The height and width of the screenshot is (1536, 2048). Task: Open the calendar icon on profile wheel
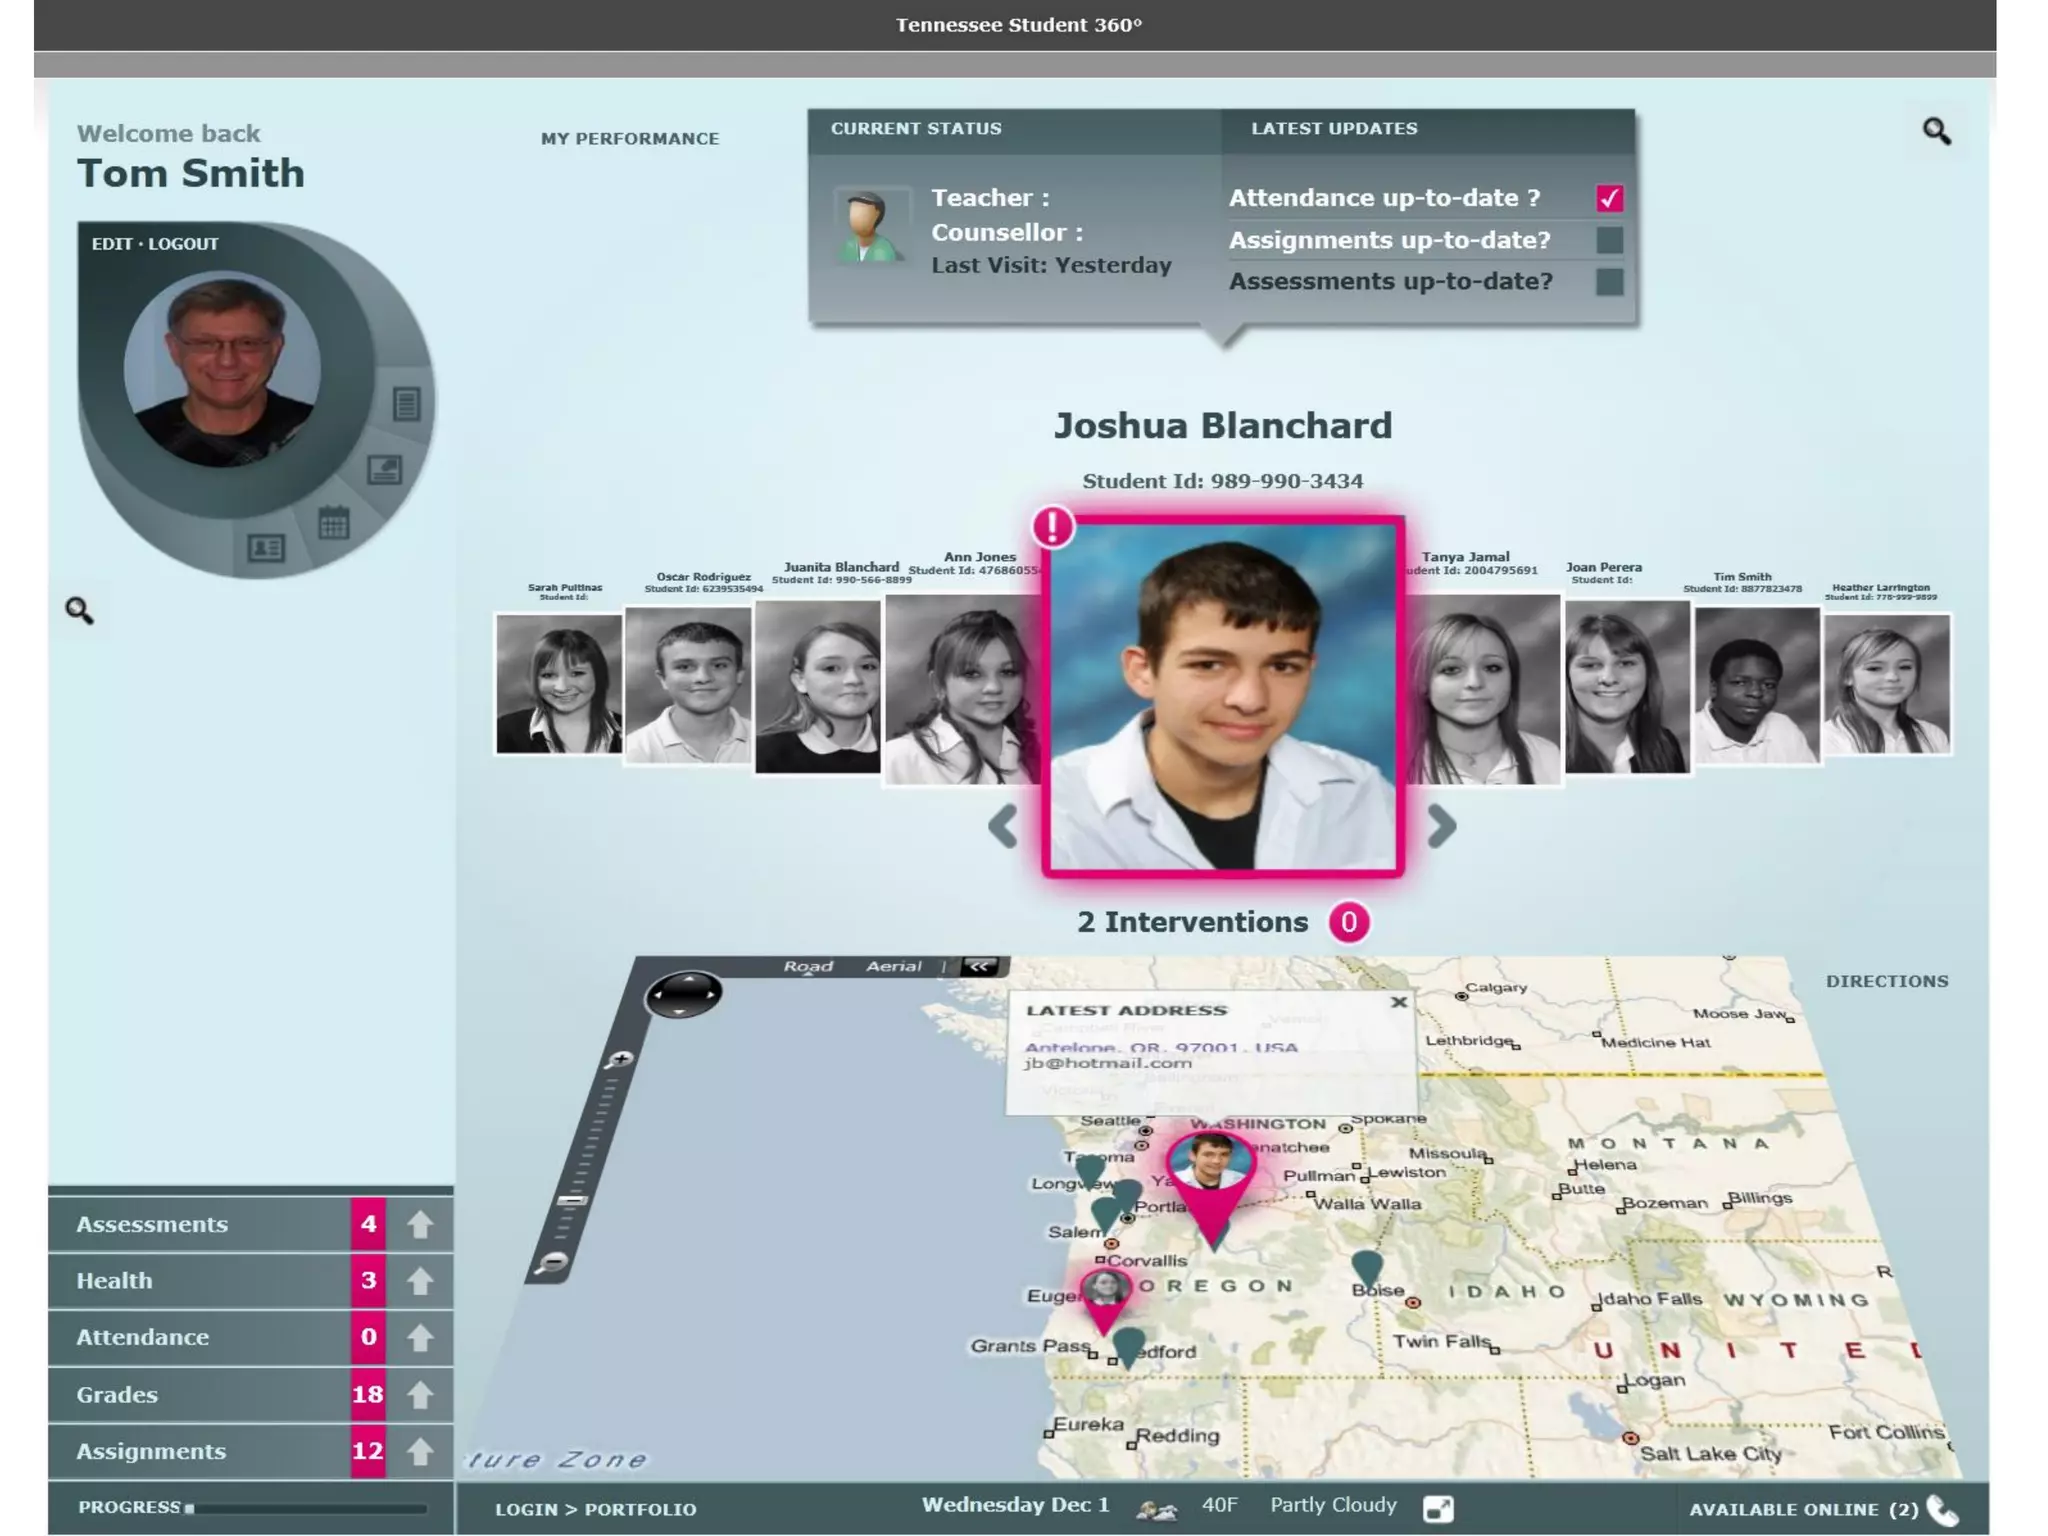(x=334, y=522)
